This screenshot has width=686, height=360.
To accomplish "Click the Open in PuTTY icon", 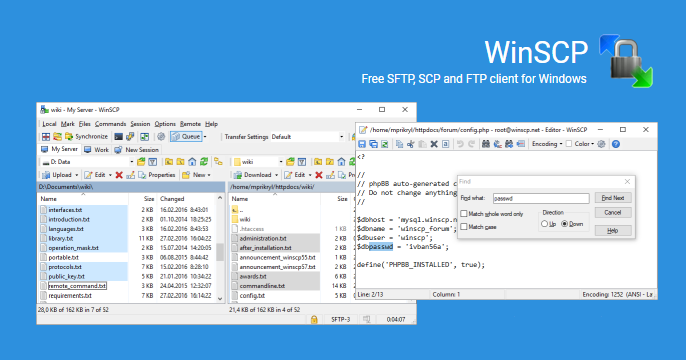I will pos(130,136).
